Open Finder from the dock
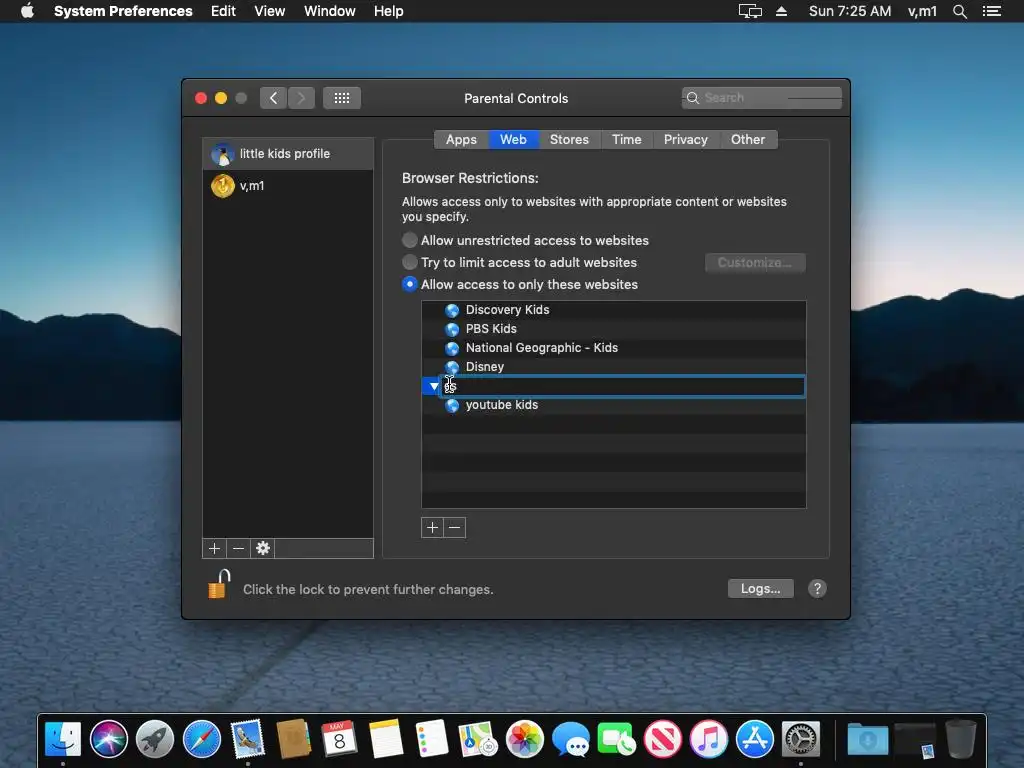 pyautogui.click(x=63, y=739)
